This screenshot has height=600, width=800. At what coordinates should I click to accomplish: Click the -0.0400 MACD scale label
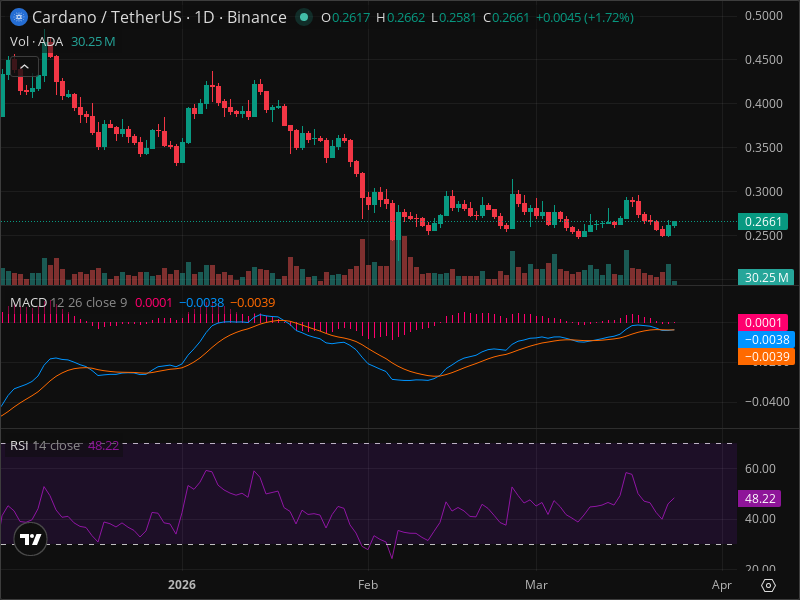[x=767, y=402]
